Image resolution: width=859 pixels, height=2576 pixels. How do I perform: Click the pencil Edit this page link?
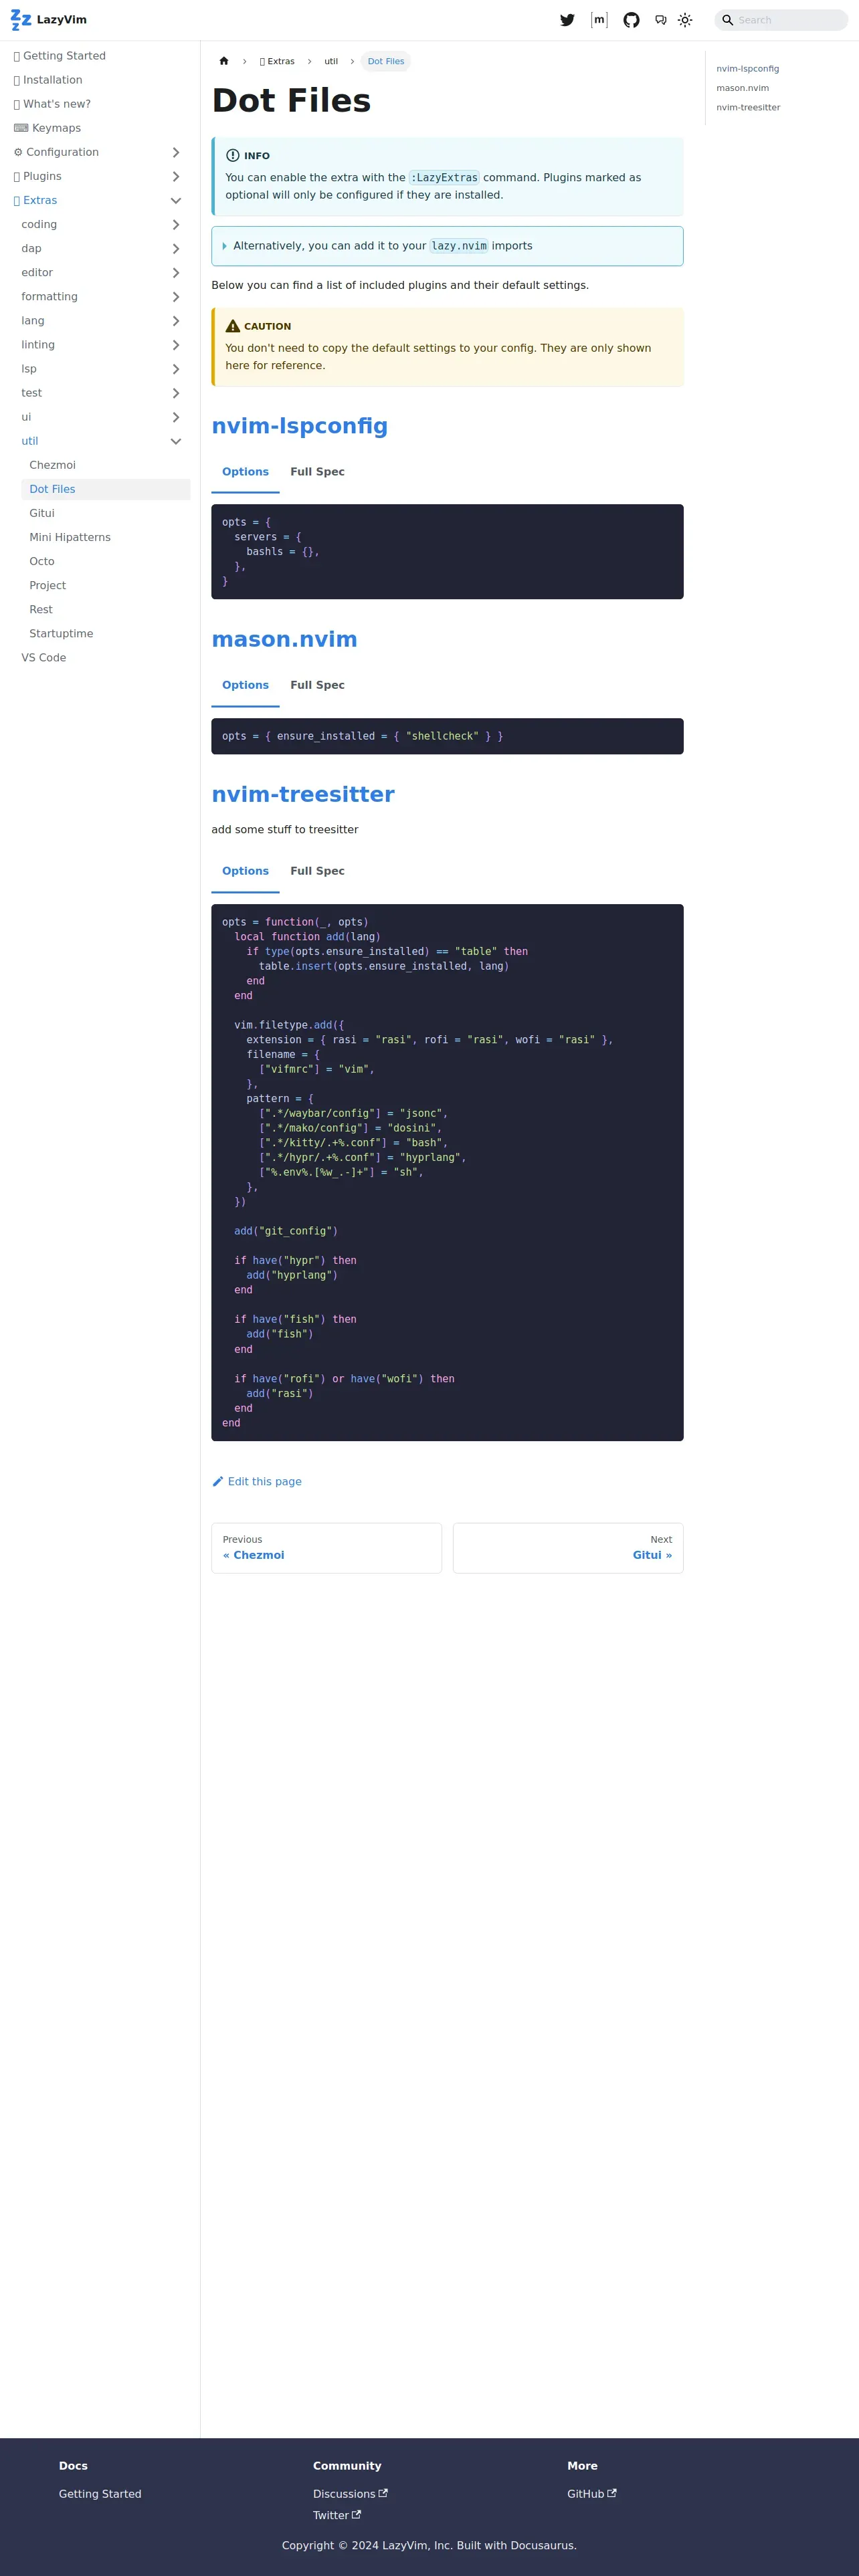(257, 1481)
